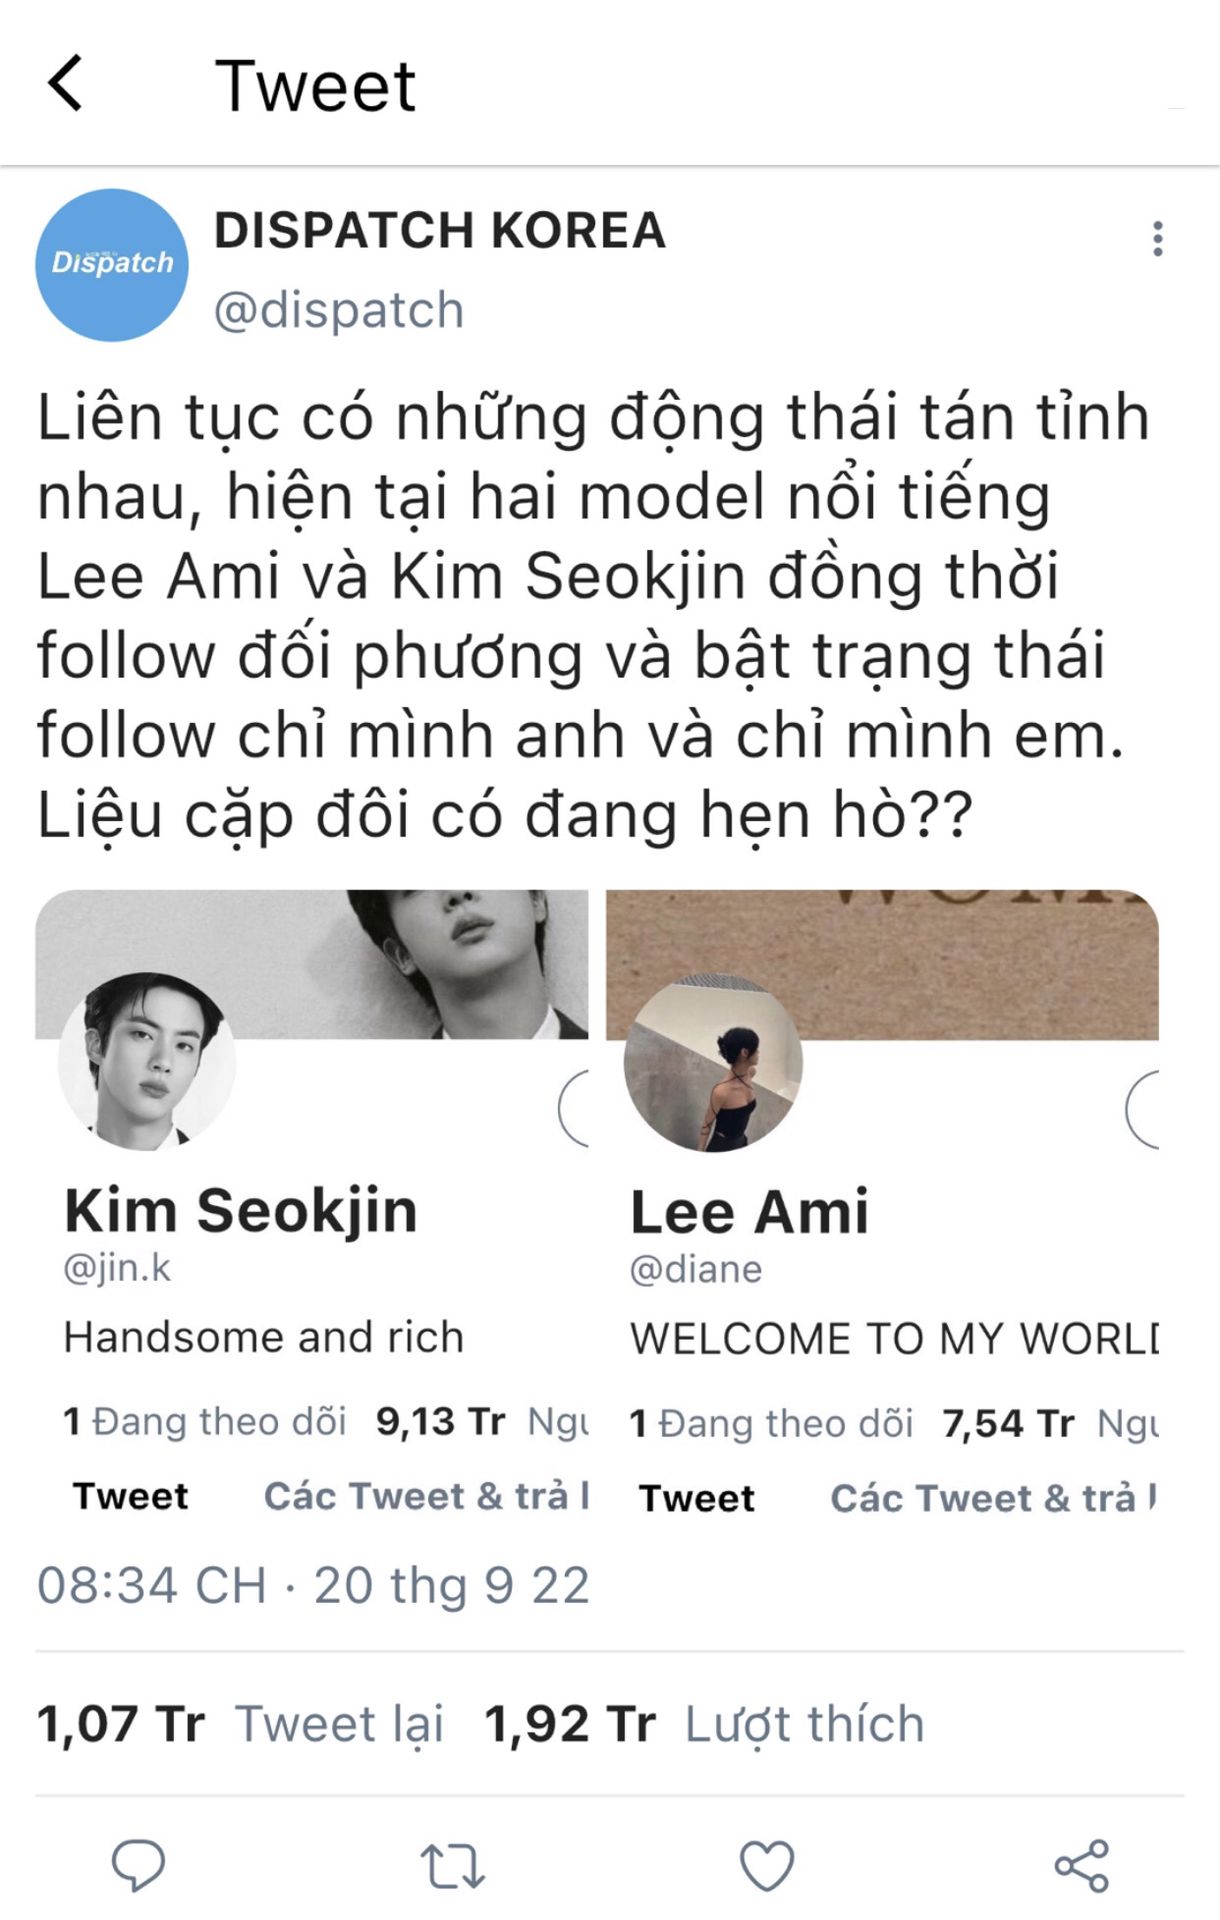View the 1,92 Tr Lượt thích list
This screenshot has height=1920, width=1220.
(704, 1724)
